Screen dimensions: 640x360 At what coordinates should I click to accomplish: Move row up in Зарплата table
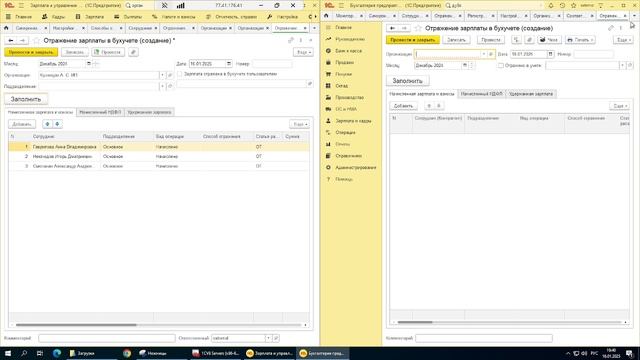click(x=47, y=124)
